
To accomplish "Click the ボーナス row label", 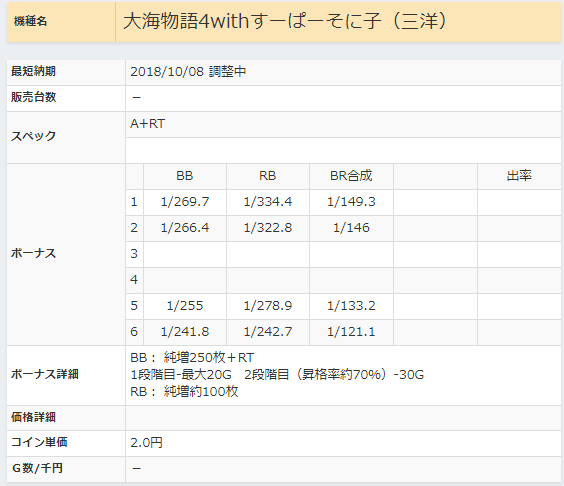I will (x=33, y=254).
